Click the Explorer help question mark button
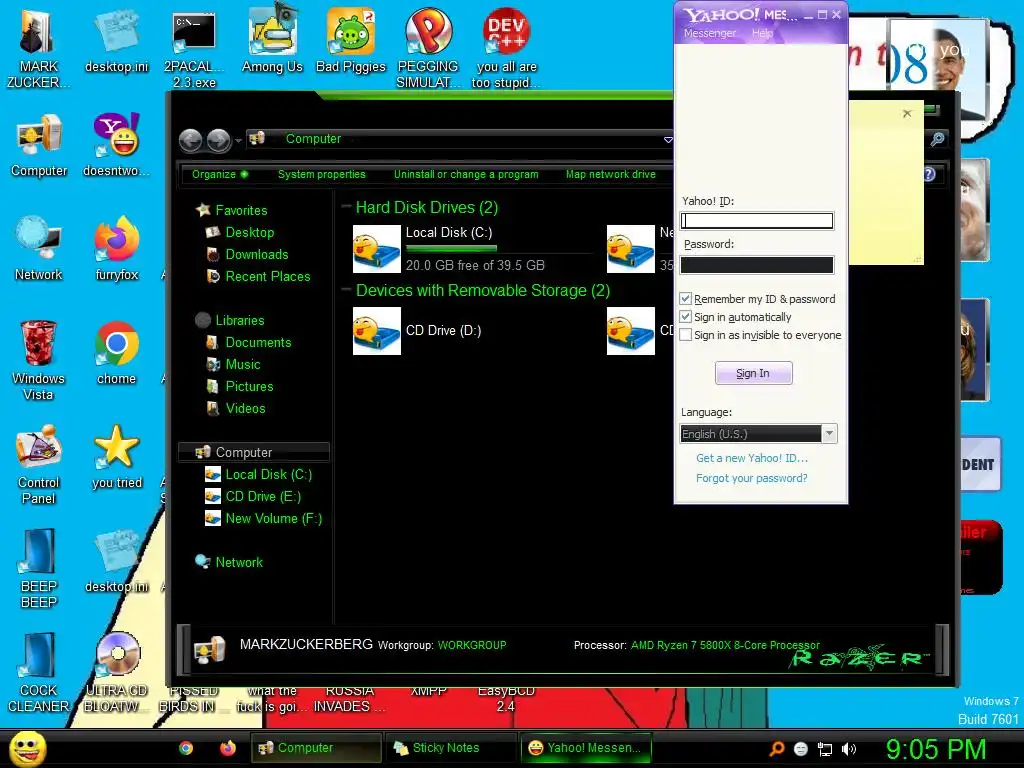Image resolution: width=1024 pixels, height=768 pixels. pos(929,174)
